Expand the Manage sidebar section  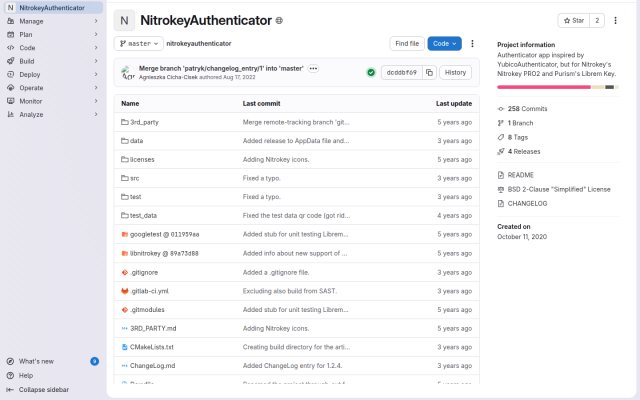[53, 21]
